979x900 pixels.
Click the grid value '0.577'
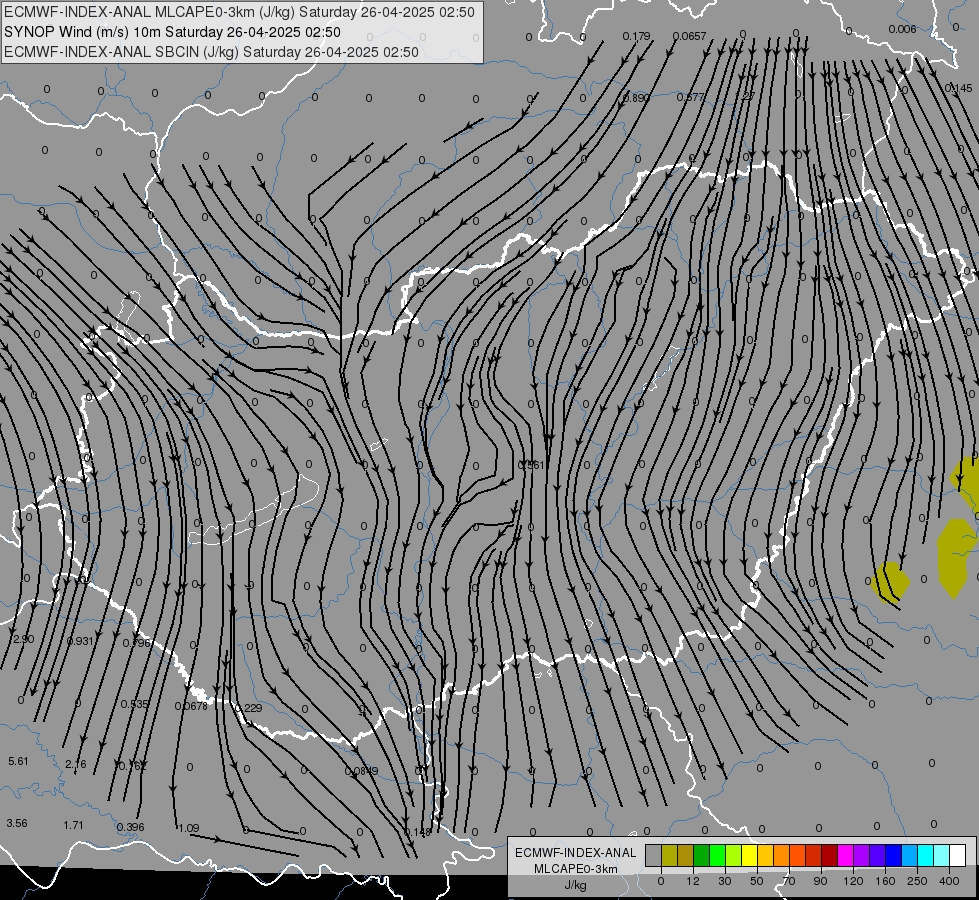[x=691, y=97]
